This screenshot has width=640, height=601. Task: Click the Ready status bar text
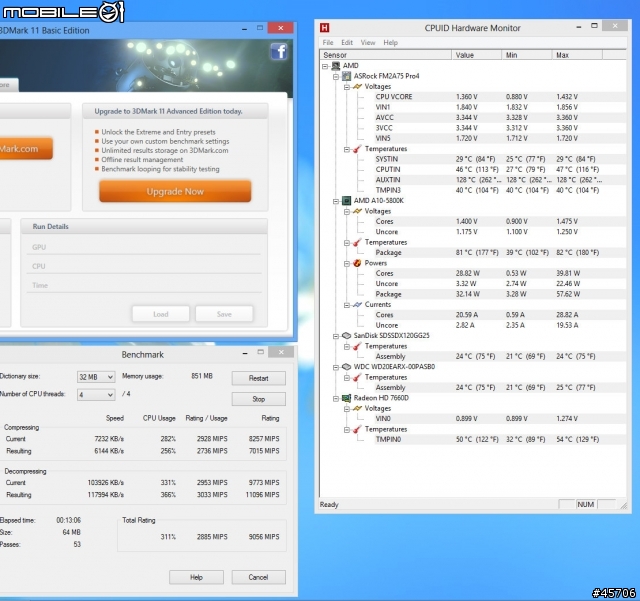pos(329,505)
